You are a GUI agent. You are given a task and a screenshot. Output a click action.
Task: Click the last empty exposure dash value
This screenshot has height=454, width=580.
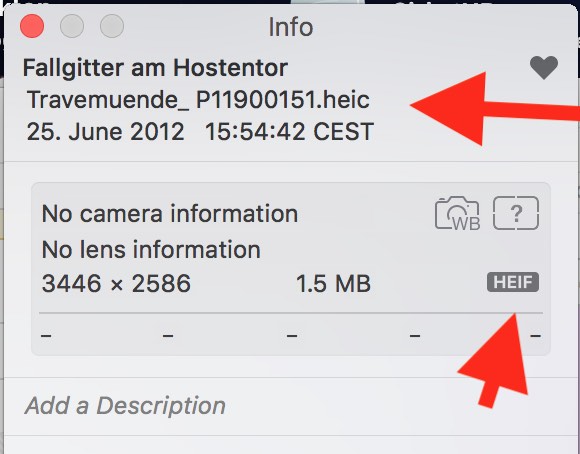[x=536, y=336]
